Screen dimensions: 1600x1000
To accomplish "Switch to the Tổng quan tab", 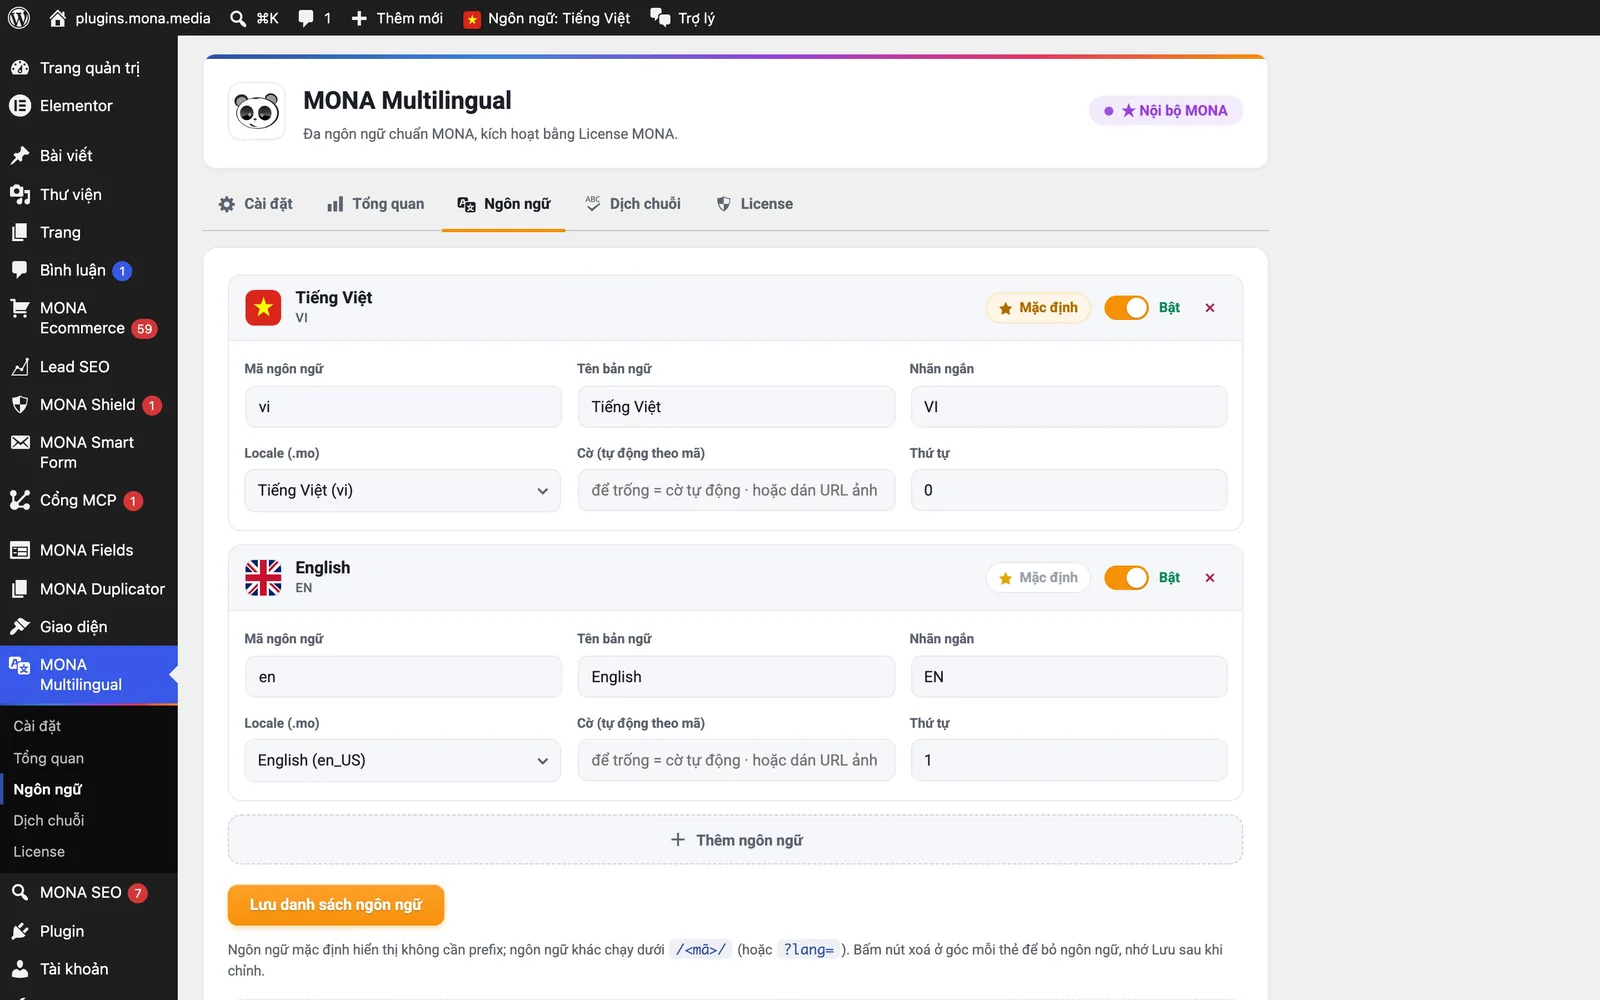I will pos(376,204).
